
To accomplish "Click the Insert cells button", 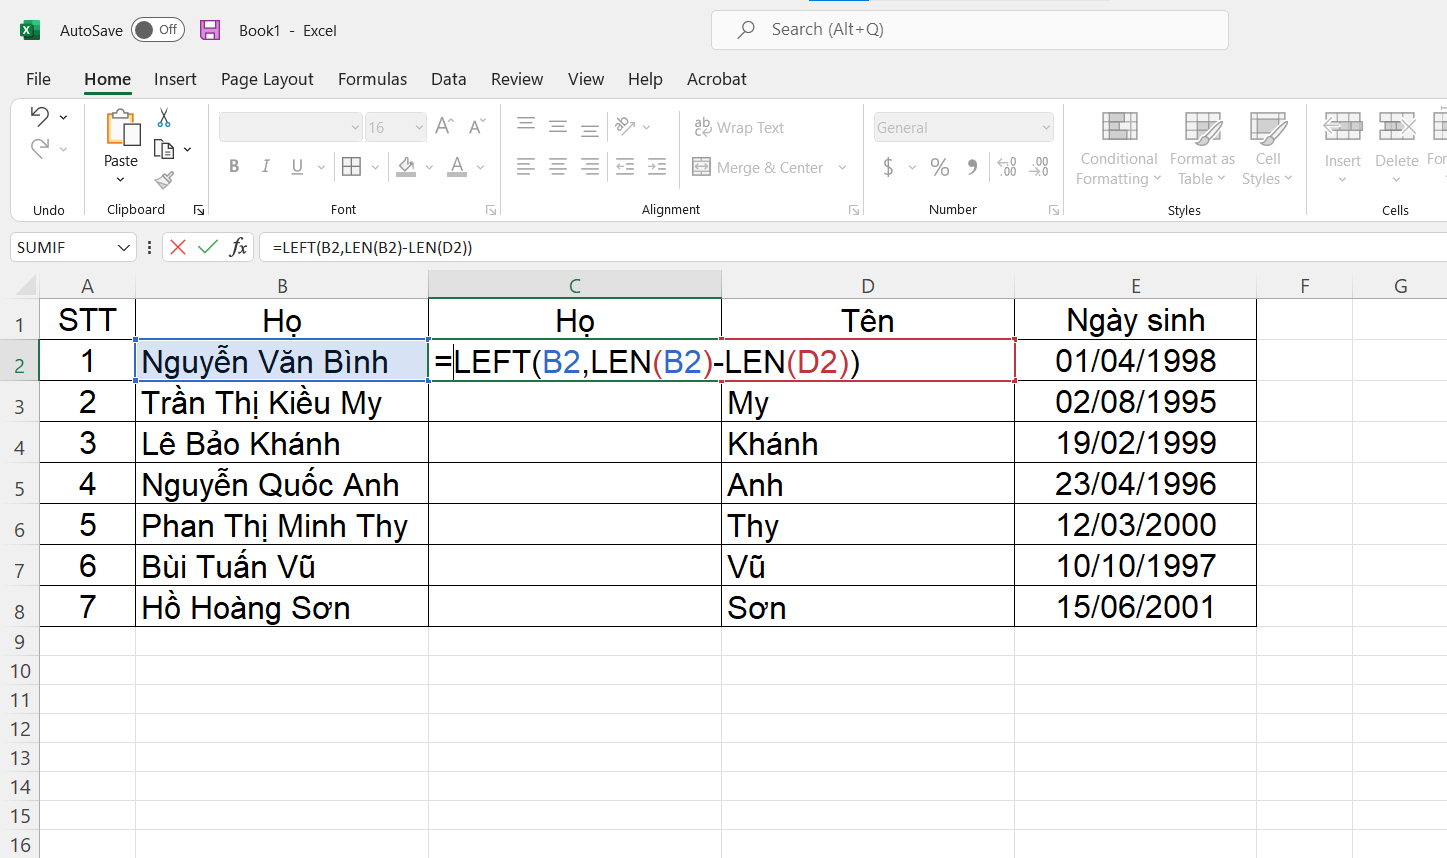I will pyautogui.click(x=1343, y=149).
